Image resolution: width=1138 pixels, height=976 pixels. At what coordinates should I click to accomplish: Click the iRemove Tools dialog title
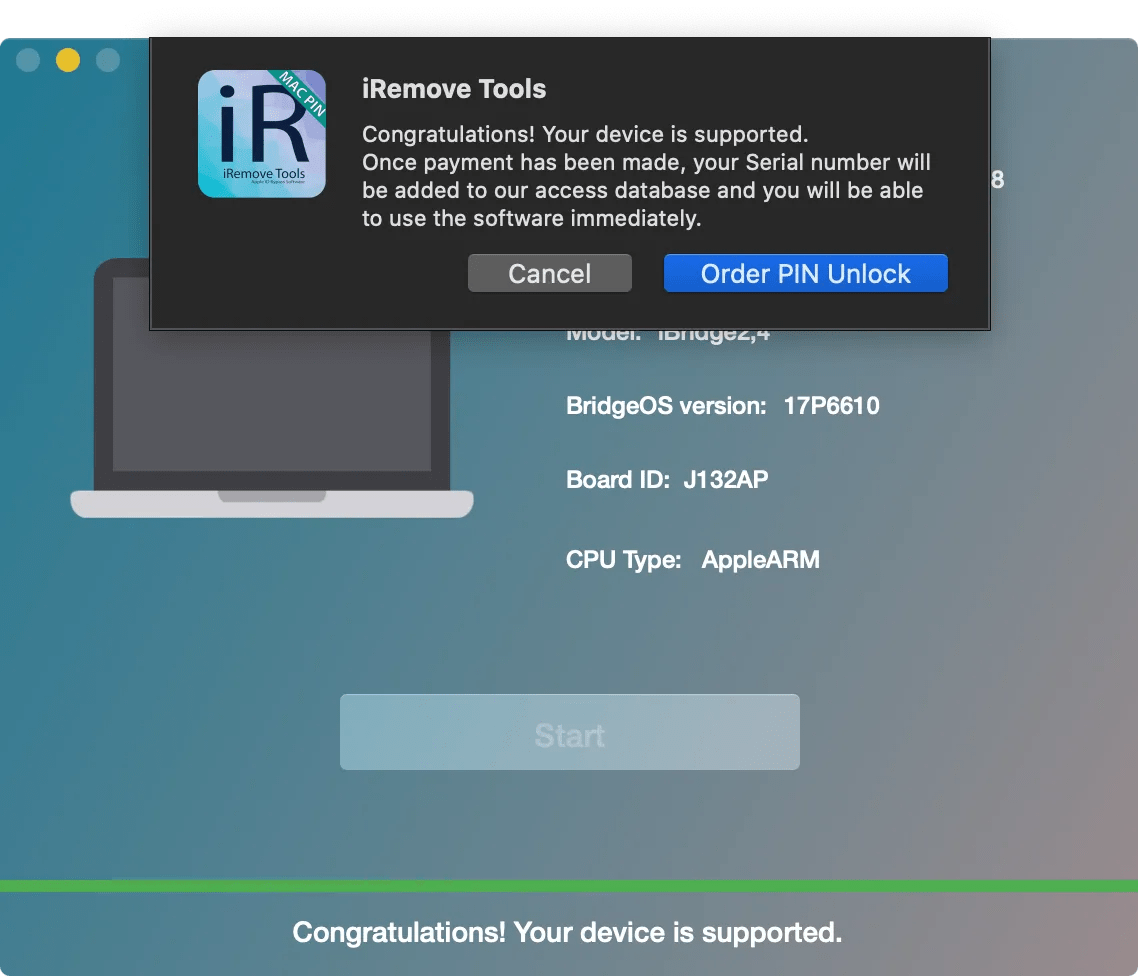pos(454,88)
